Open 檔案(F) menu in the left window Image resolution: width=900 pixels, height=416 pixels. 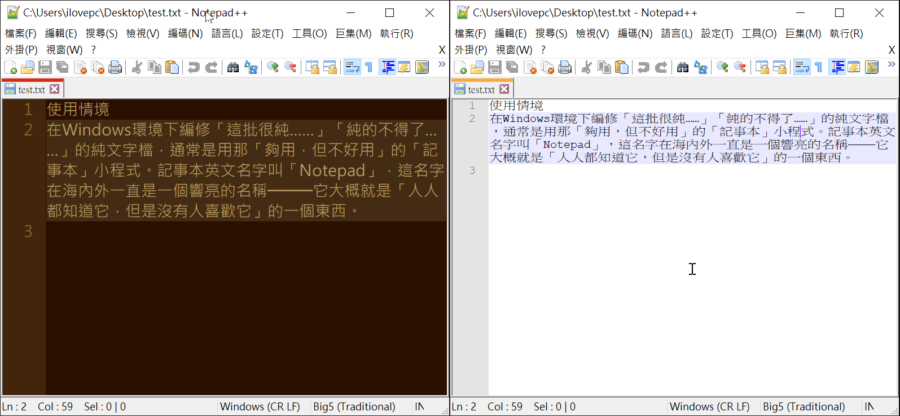pyautogui.click(x=21, y=33)
